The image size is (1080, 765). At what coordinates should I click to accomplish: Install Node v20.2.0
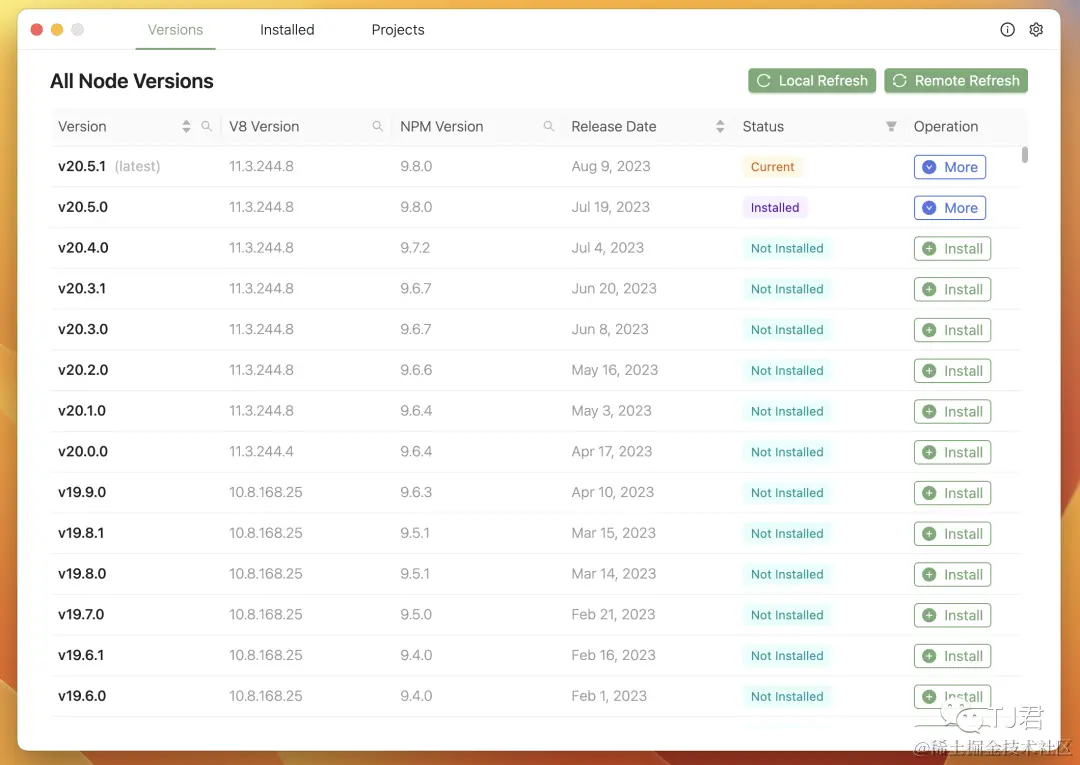click(953, 370)
